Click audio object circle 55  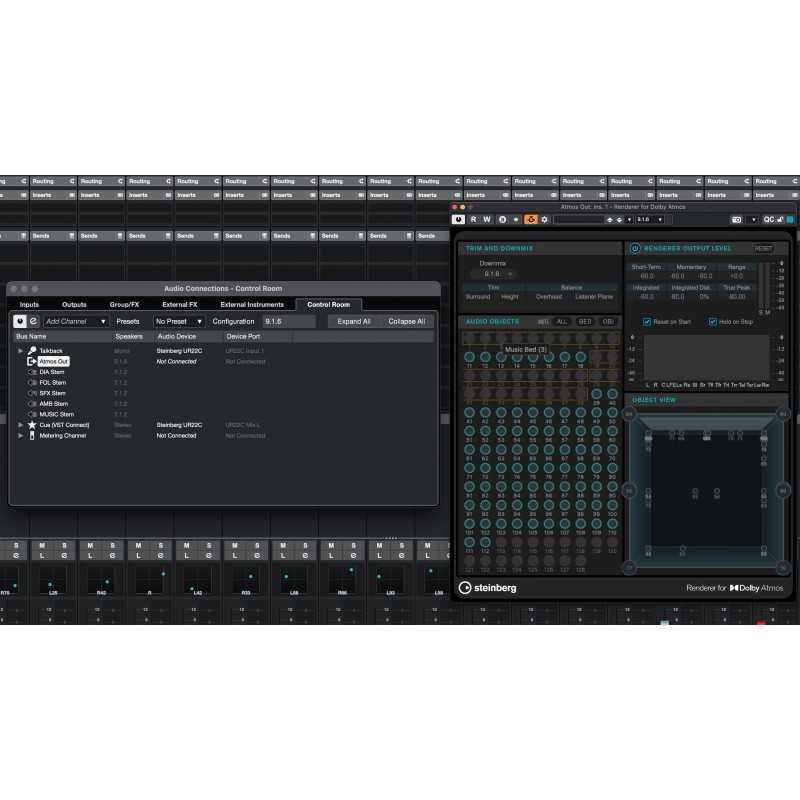(533, 431)
